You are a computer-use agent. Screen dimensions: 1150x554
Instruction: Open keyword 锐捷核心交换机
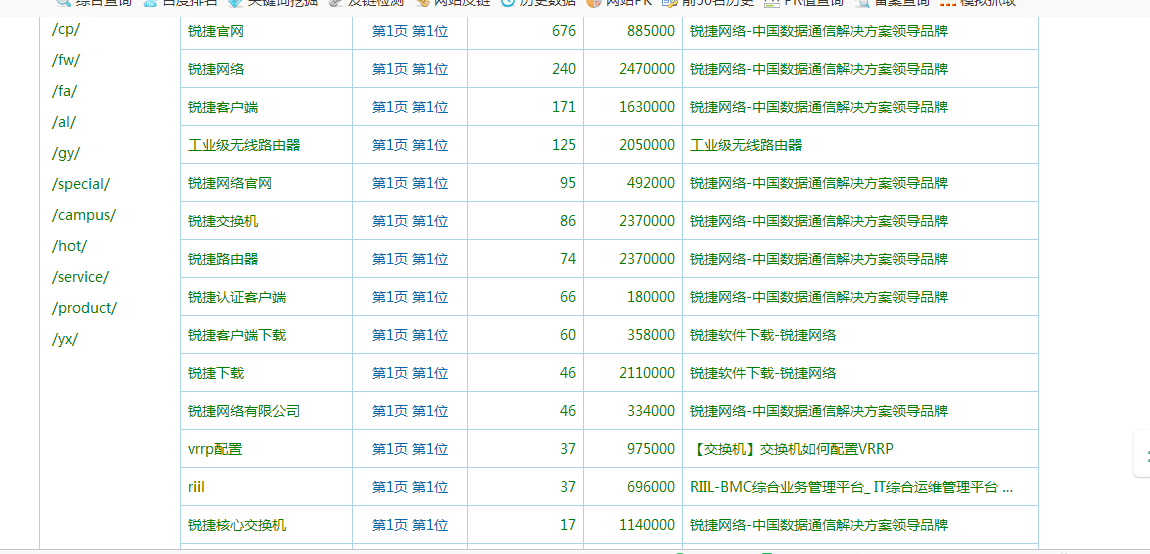click(237, 525)
